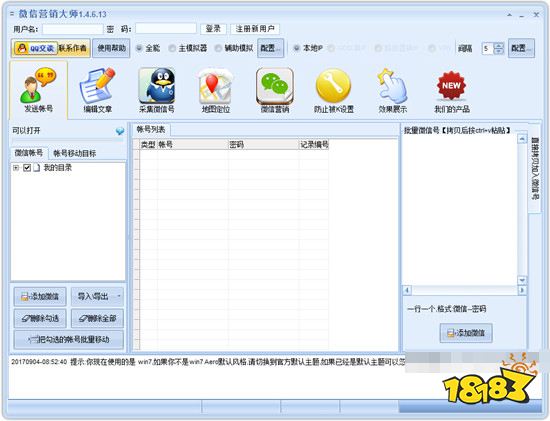Toggle the 我的目录 checkbox
The width and height of the screenshot is (550, 421).
(x=27, y=168)
